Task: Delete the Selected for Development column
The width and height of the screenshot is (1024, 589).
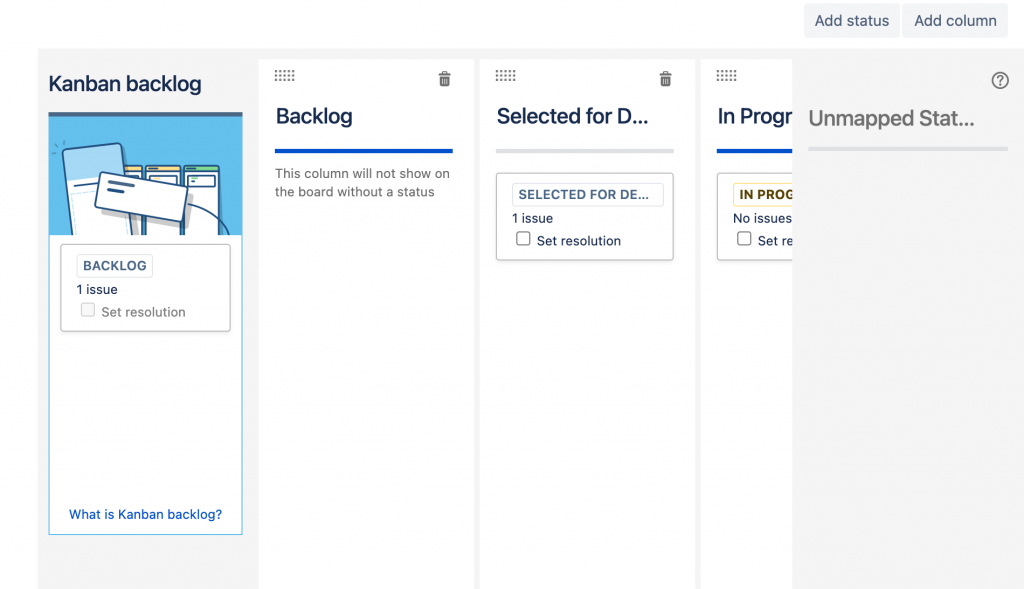Action: (666, 79)
